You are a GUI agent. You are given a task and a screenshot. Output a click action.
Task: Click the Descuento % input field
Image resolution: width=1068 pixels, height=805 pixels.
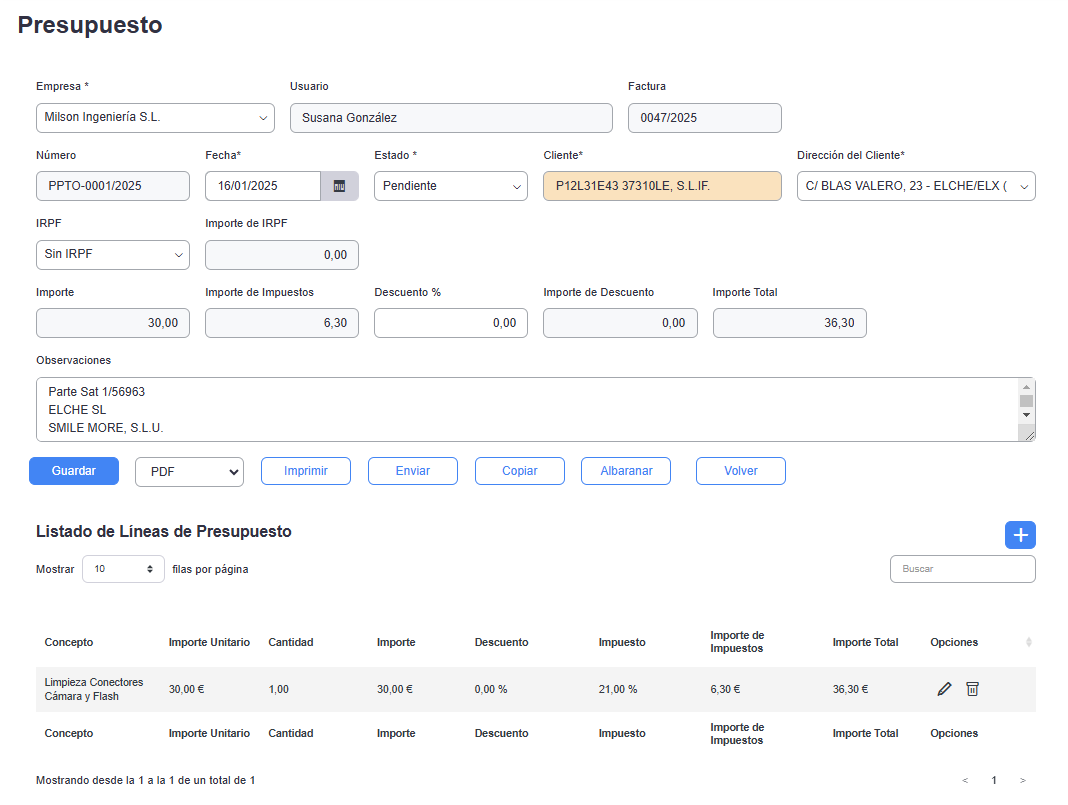click(450, 323)
